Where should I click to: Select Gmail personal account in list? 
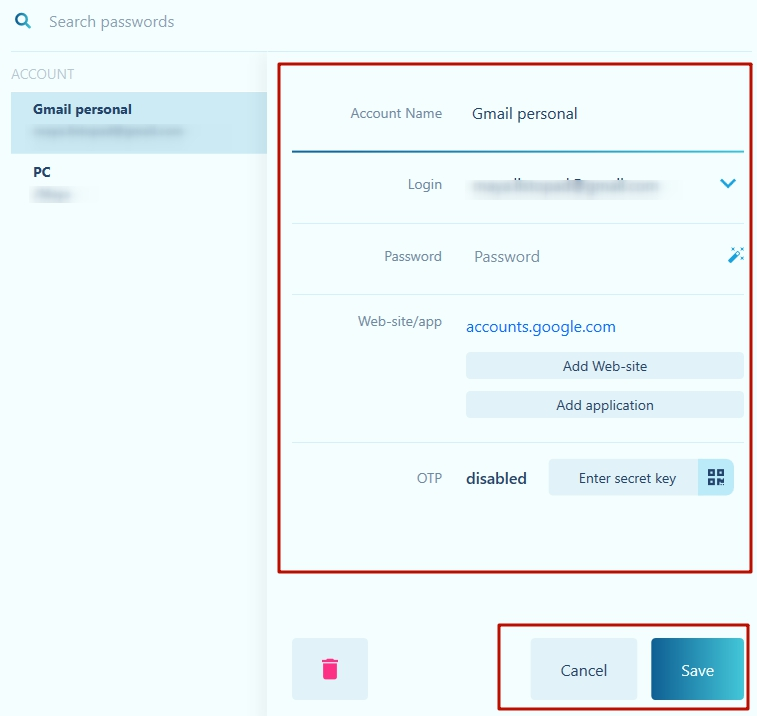(138, 120)
